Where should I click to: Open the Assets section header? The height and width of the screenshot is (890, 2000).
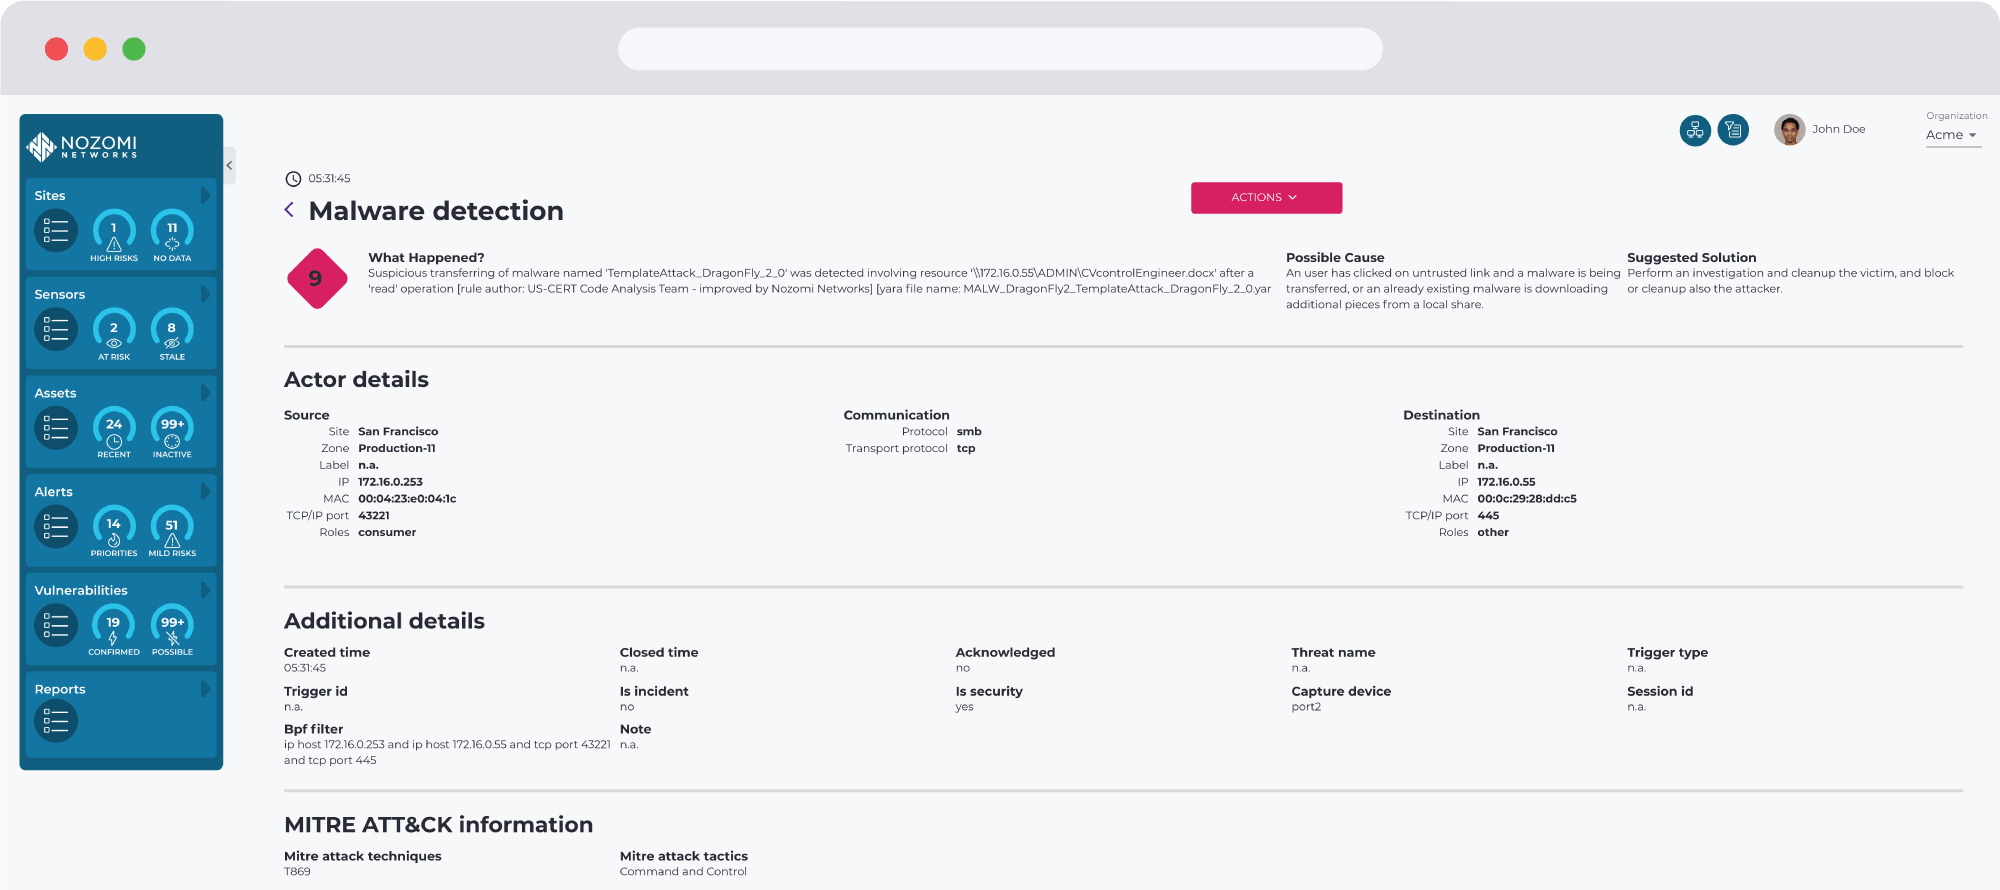(x=56, y=393)
